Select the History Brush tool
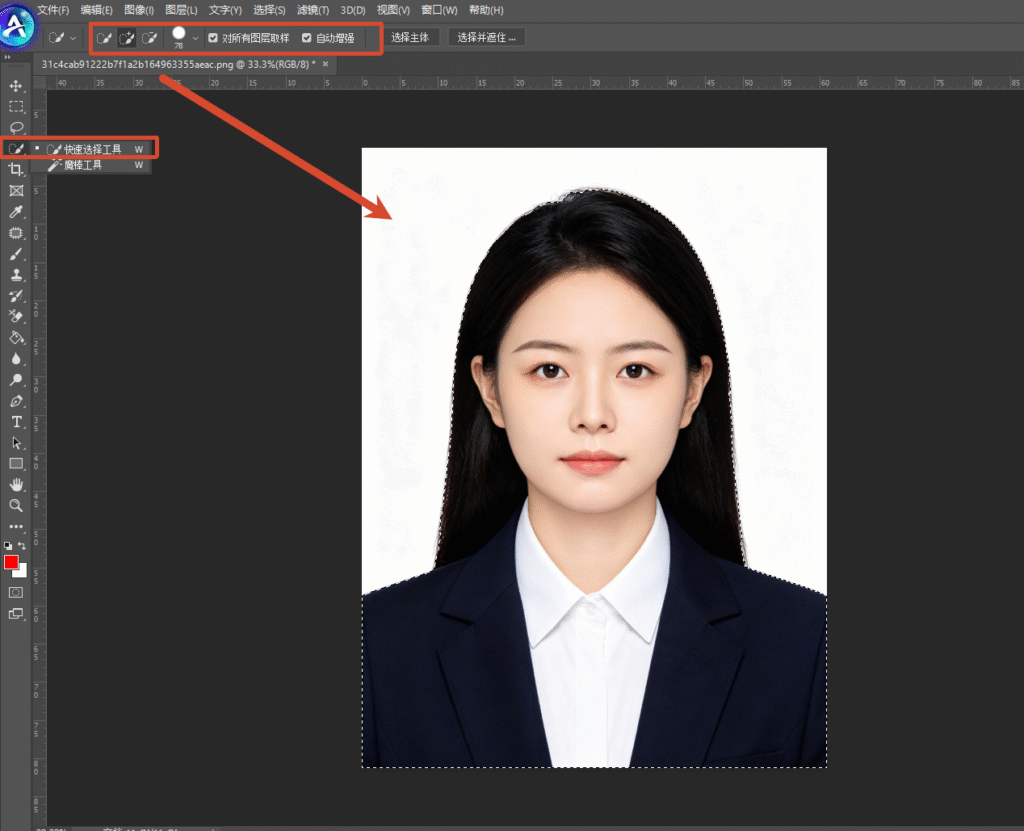 point(16,295)
